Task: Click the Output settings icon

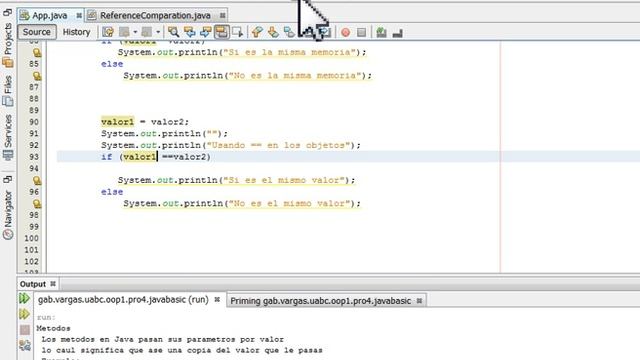Action: [x=24, y=345]
